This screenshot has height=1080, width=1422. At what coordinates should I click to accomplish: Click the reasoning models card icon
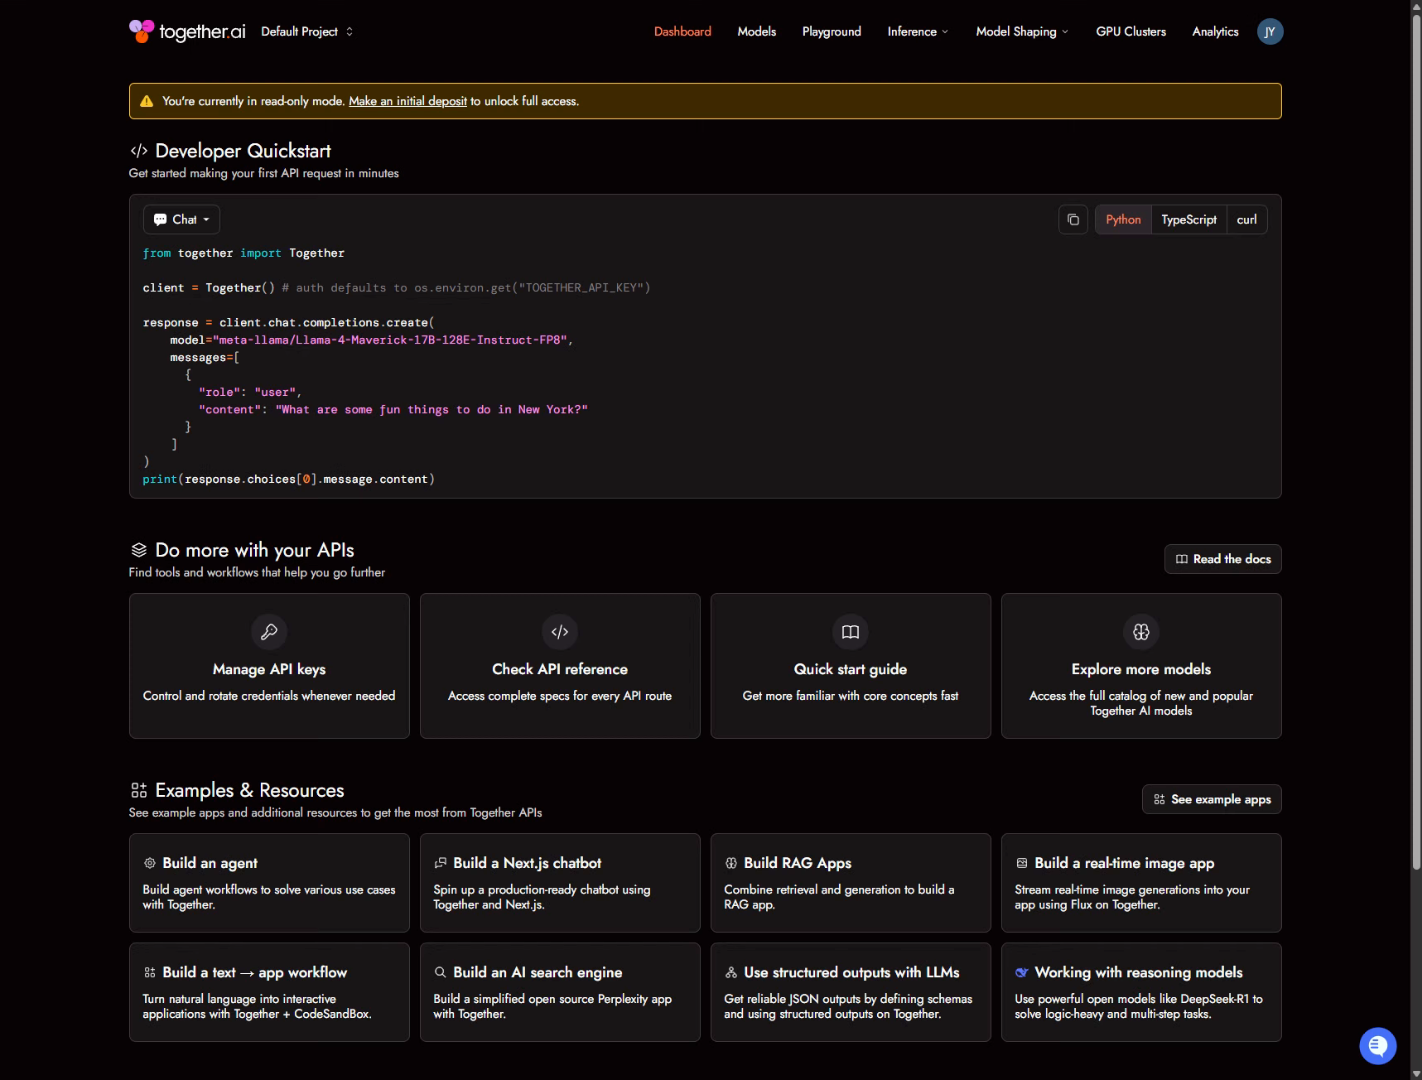(1022, 972)
